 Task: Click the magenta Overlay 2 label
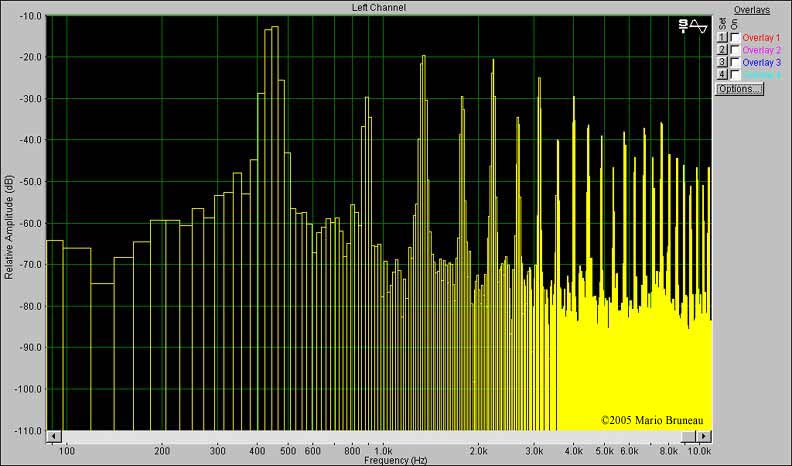pyautogui.click(x=761, y=50)
